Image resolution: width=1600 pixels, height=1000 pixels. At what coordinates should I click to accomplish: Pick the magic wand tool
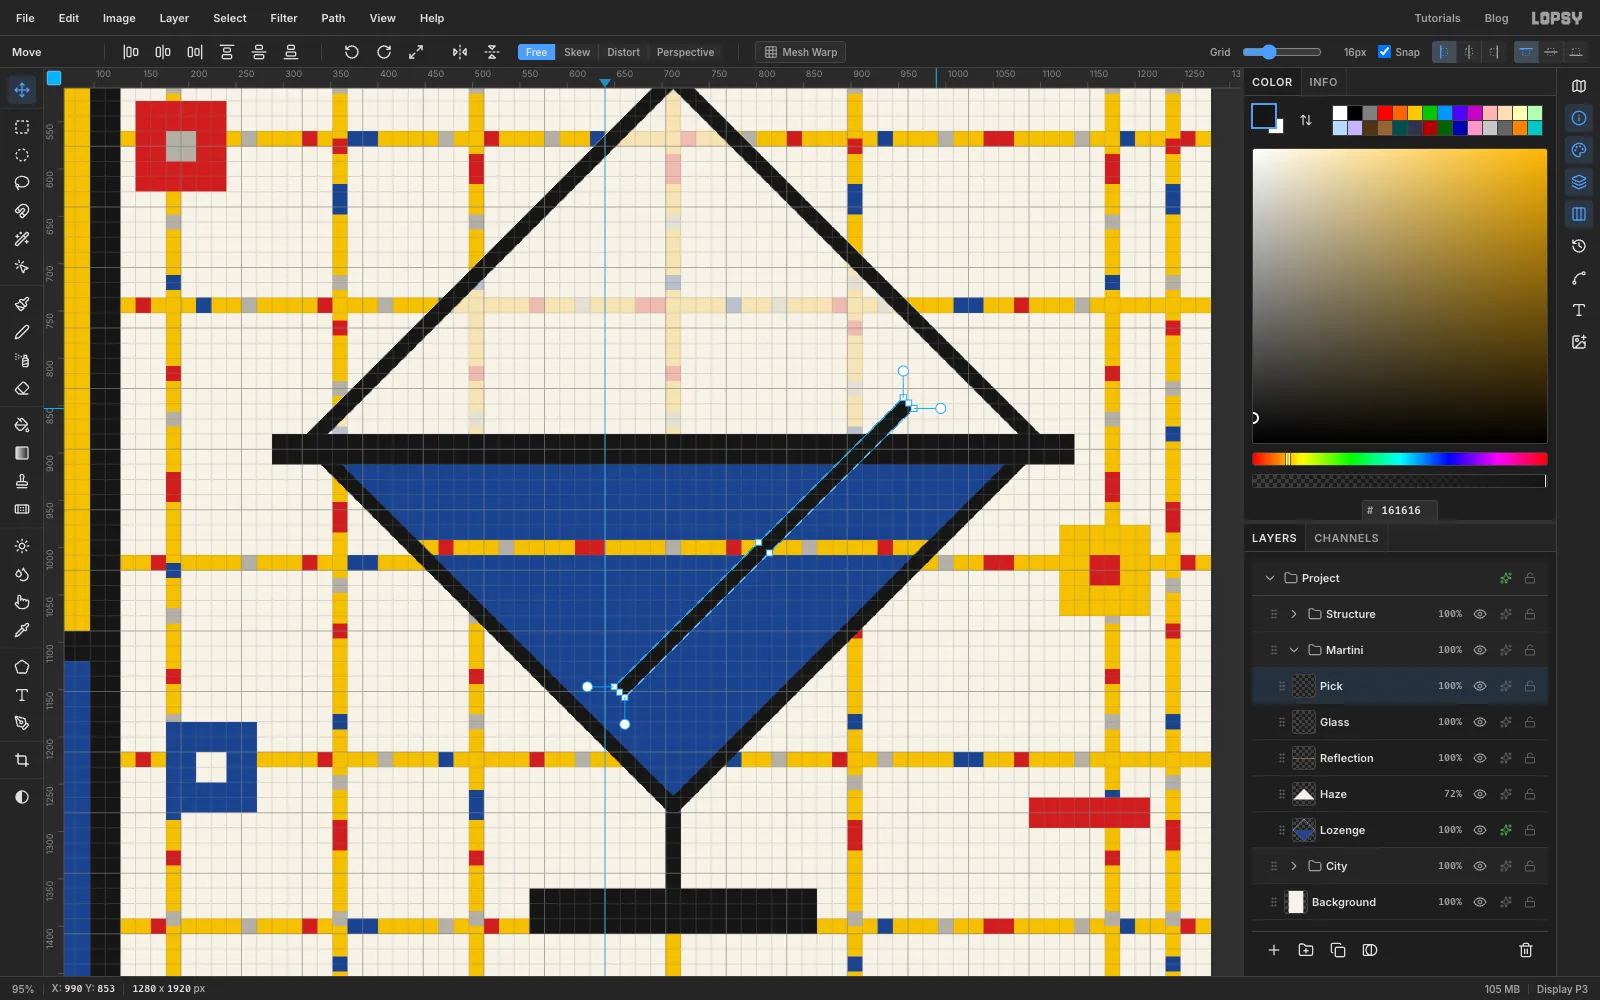coord(22,239)
